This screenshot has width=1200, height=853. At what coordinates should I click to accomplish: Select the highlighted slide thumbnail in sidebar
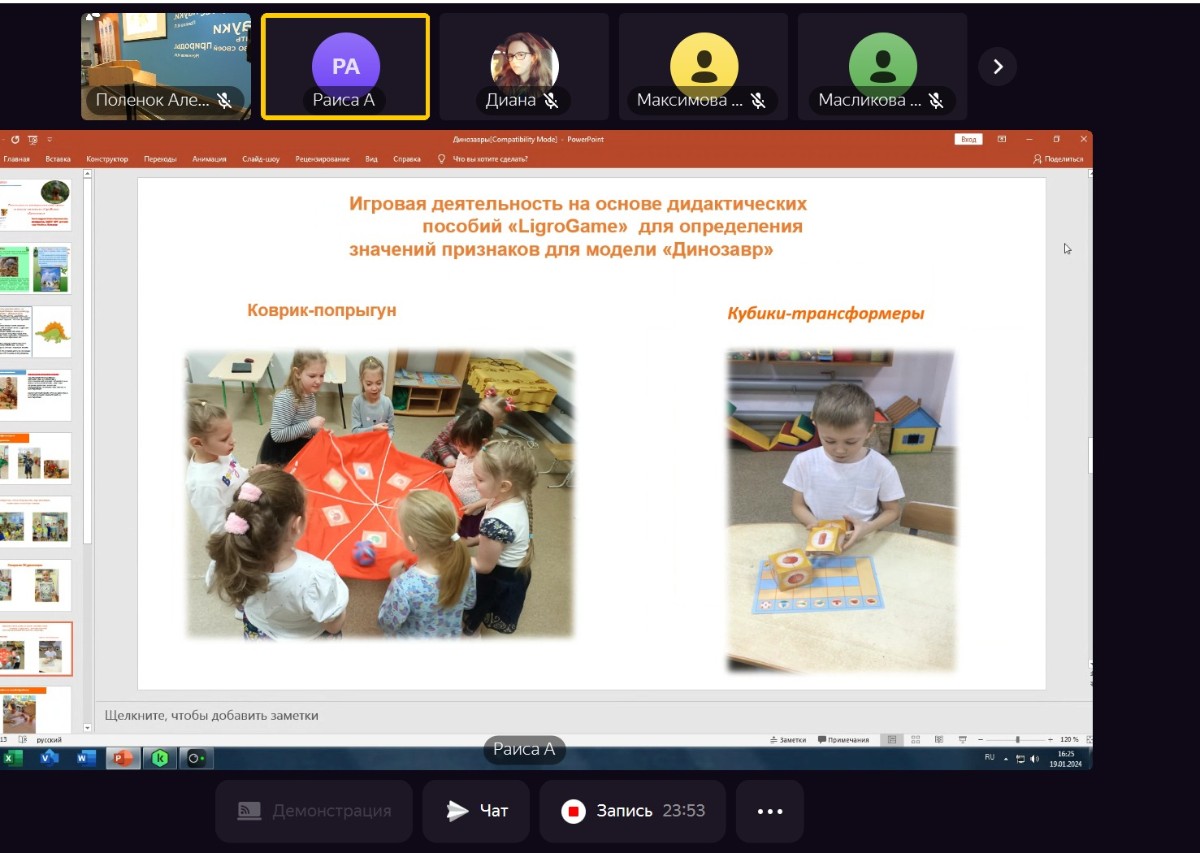tap(37, 648)
